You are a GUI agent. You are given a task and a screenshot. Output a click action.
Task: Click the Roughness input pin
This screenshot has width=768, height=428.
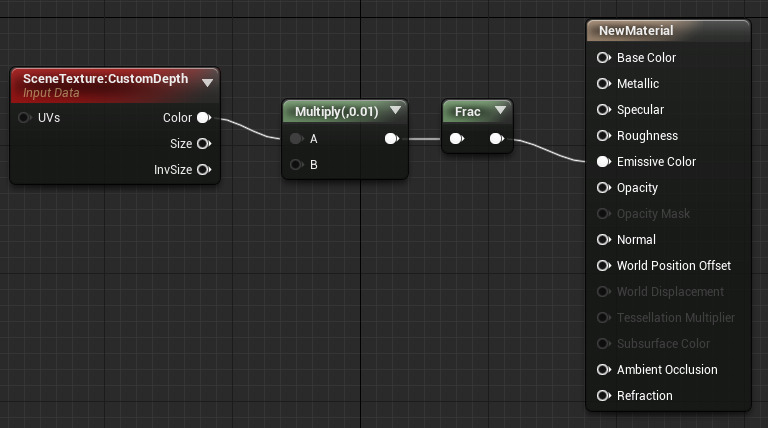click(x=603, y=136)
